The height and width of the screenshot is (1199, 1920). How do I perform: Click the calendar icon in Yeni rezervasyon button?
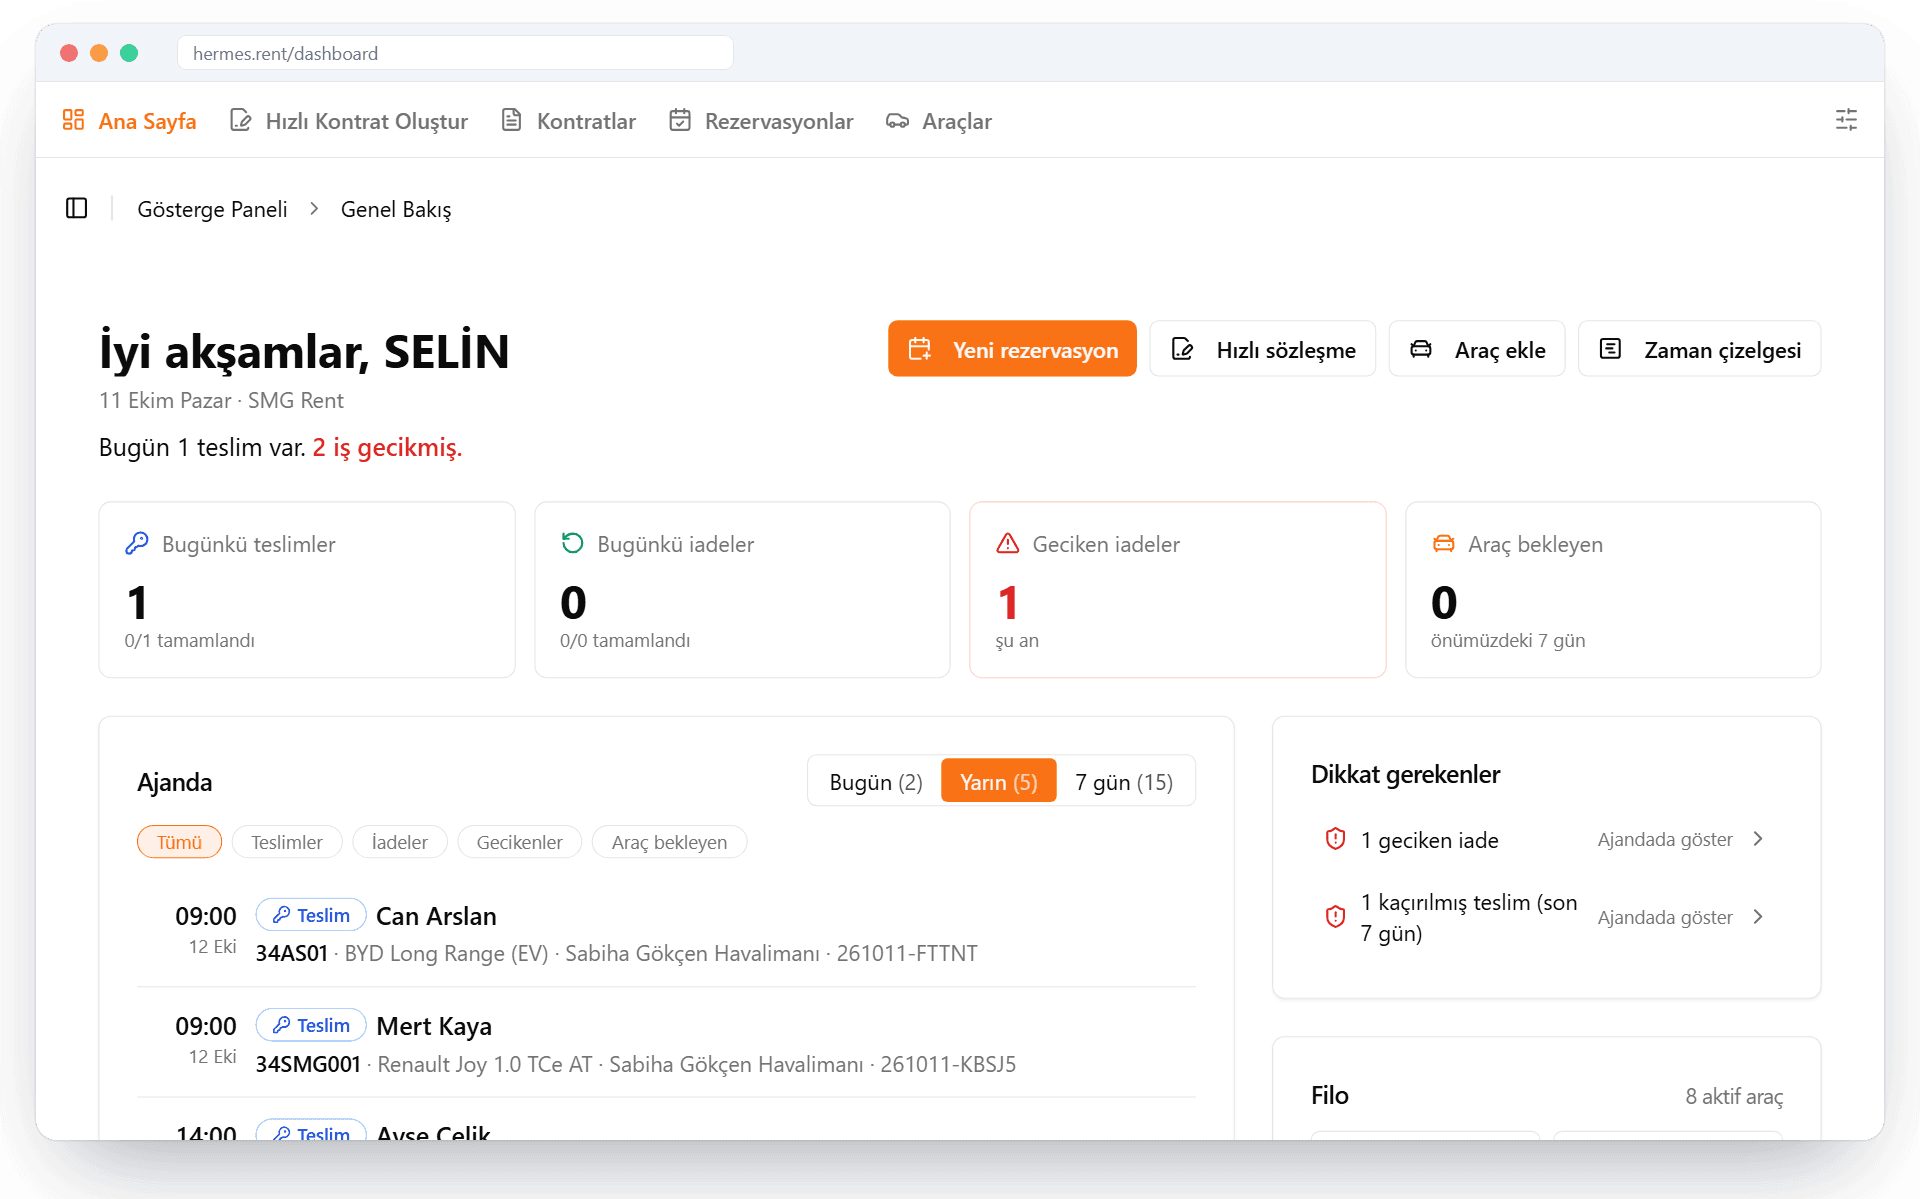(x=920, y=349)
